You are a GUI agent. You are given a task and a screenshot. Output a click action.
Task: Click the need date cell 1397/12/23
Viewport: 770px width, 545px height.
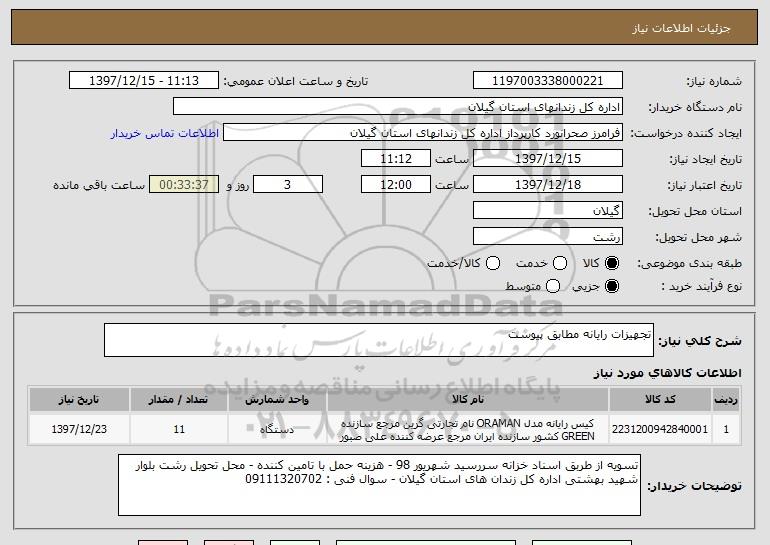click(x=79, y=429)
